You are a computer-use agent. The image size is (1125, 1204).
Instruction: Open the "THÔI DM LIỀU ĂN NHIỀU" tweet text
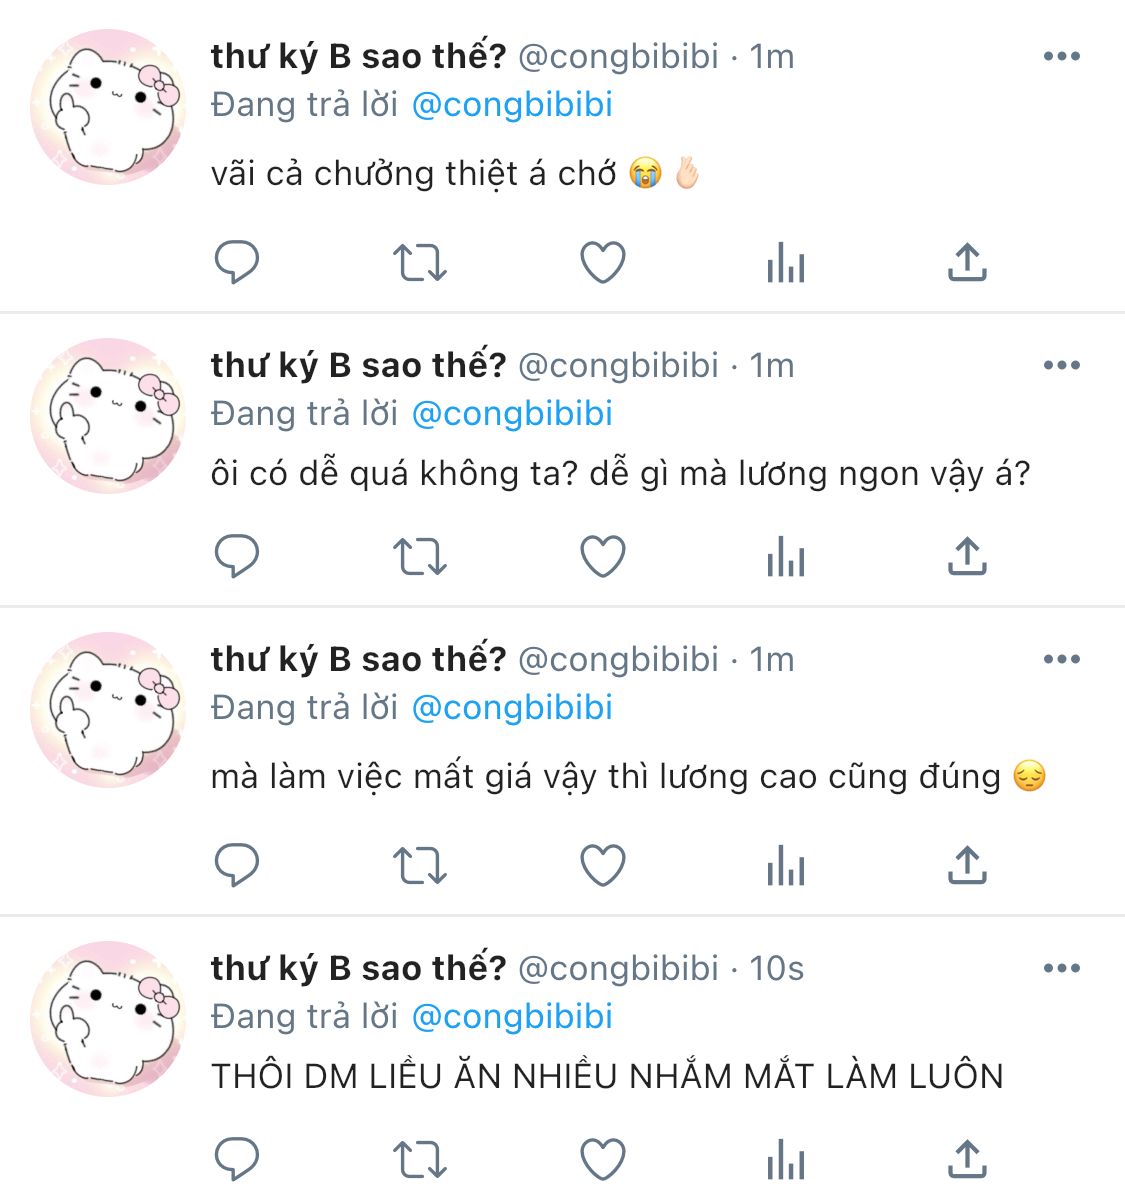(x=607, y=1076)
